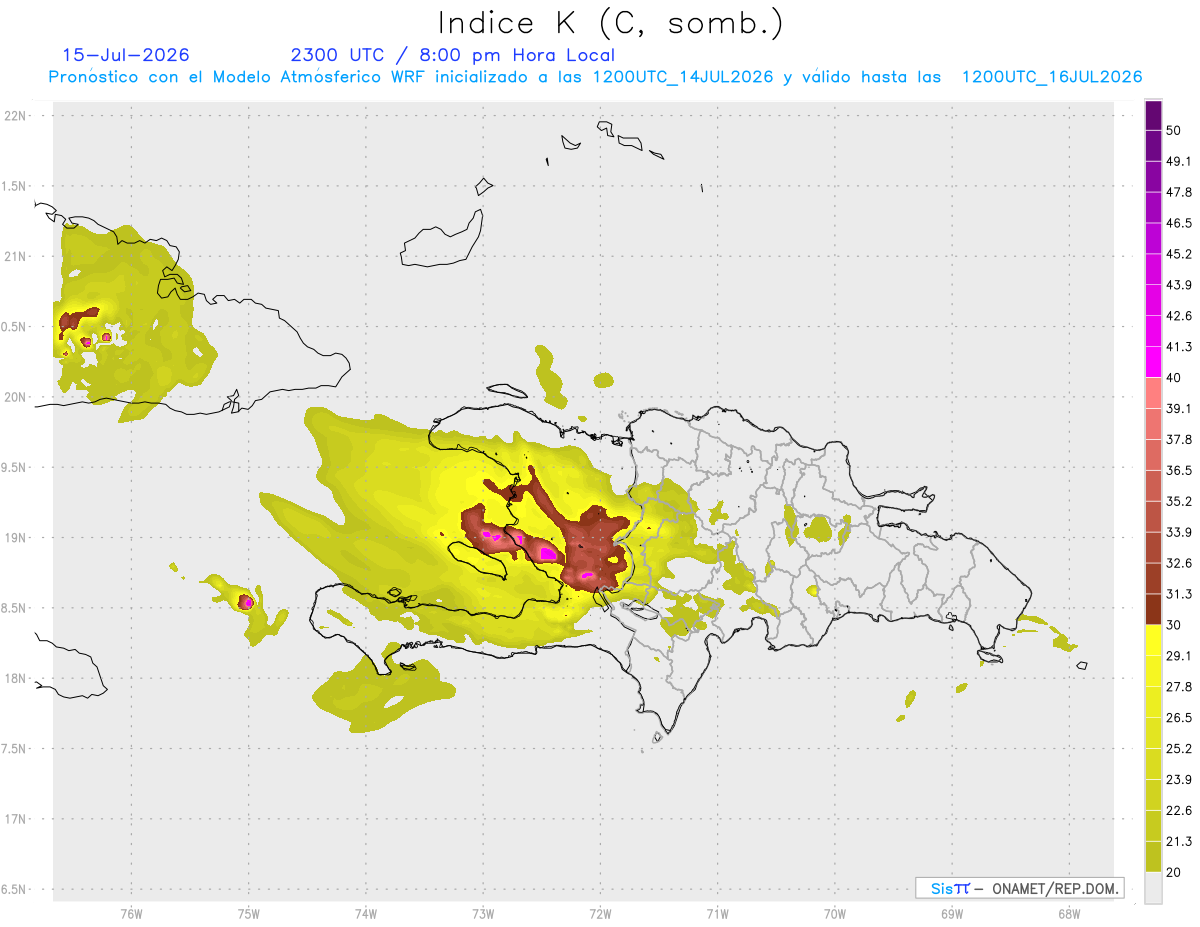Image resolution: width=1200 pixels, height=927 pixels.
Task: Click colorbar label '22.6'
Action: [x=1179, y=811]
